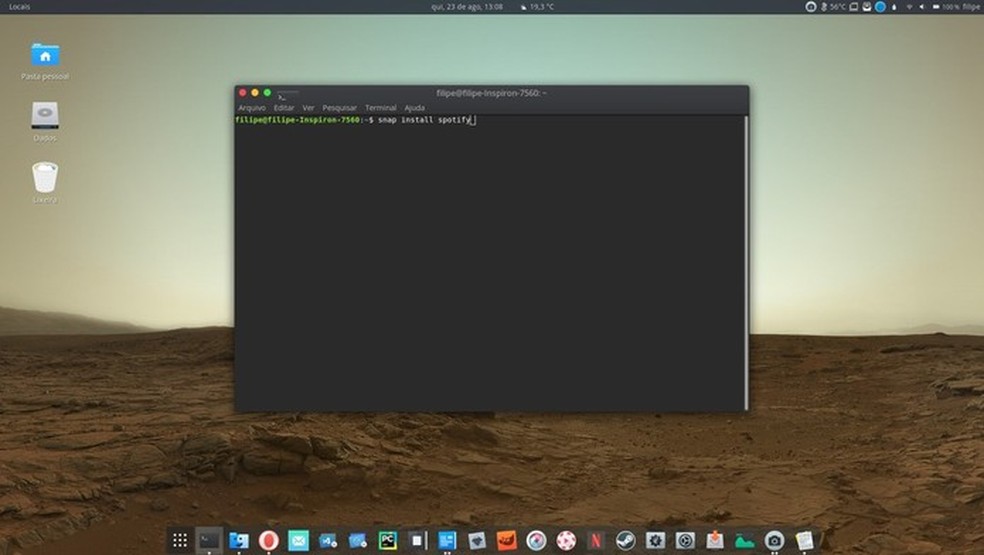Launch Steam from the dock
Viewport: 984px width, 555px height.
point(625,541)
